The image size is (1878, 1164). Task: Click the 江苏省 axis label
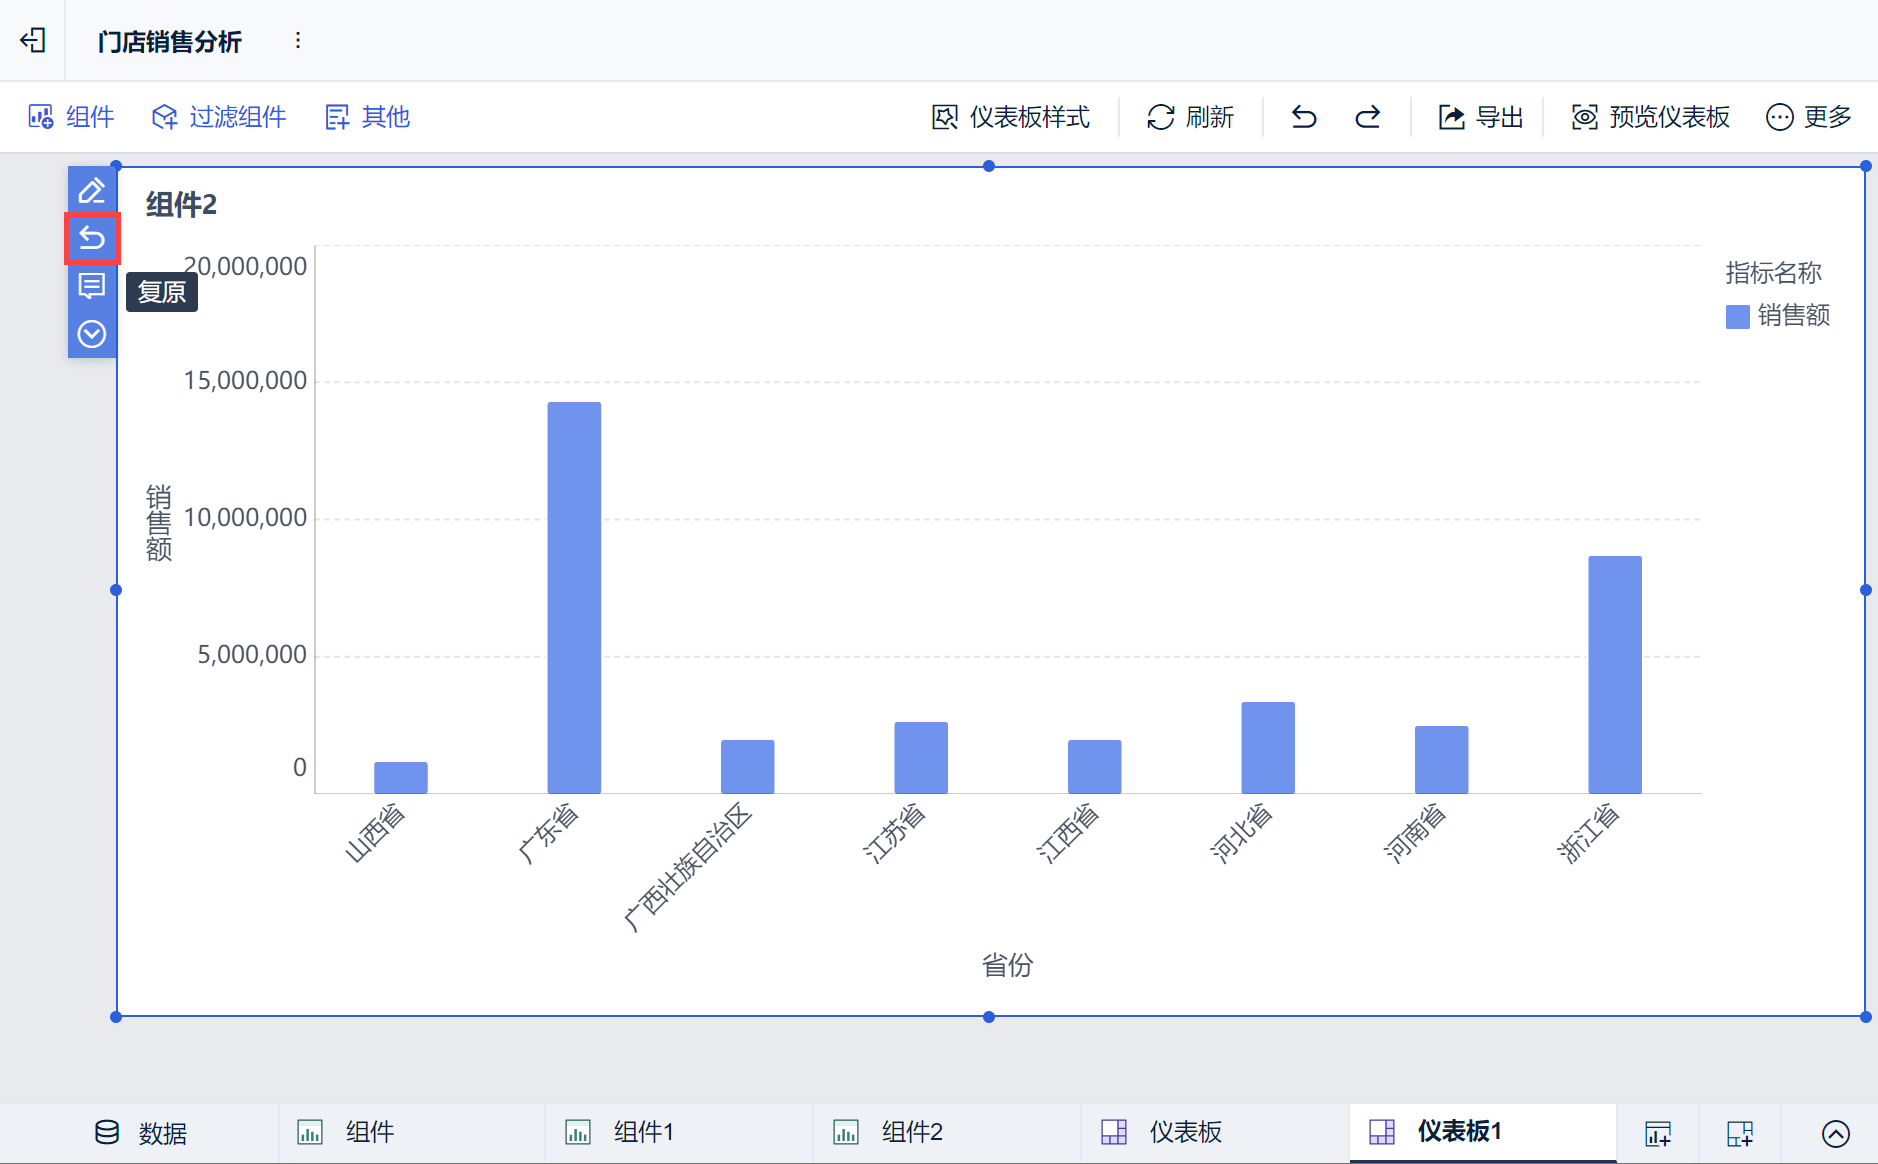(x=895, y=833)
